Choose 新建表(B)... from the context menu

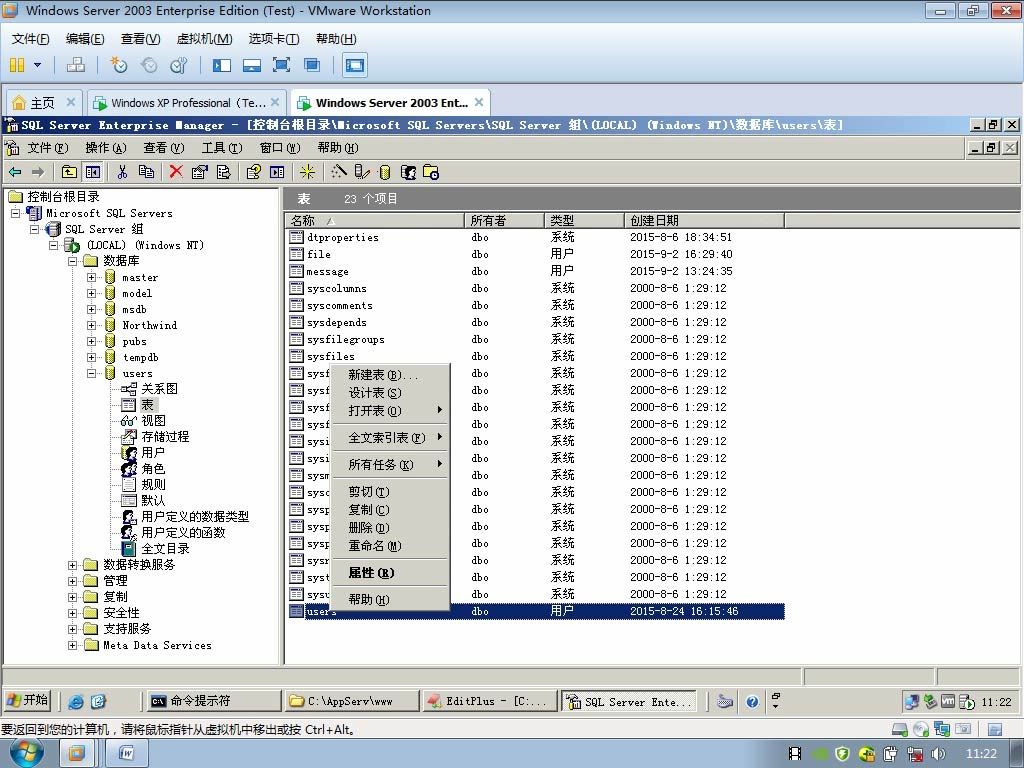390,375
